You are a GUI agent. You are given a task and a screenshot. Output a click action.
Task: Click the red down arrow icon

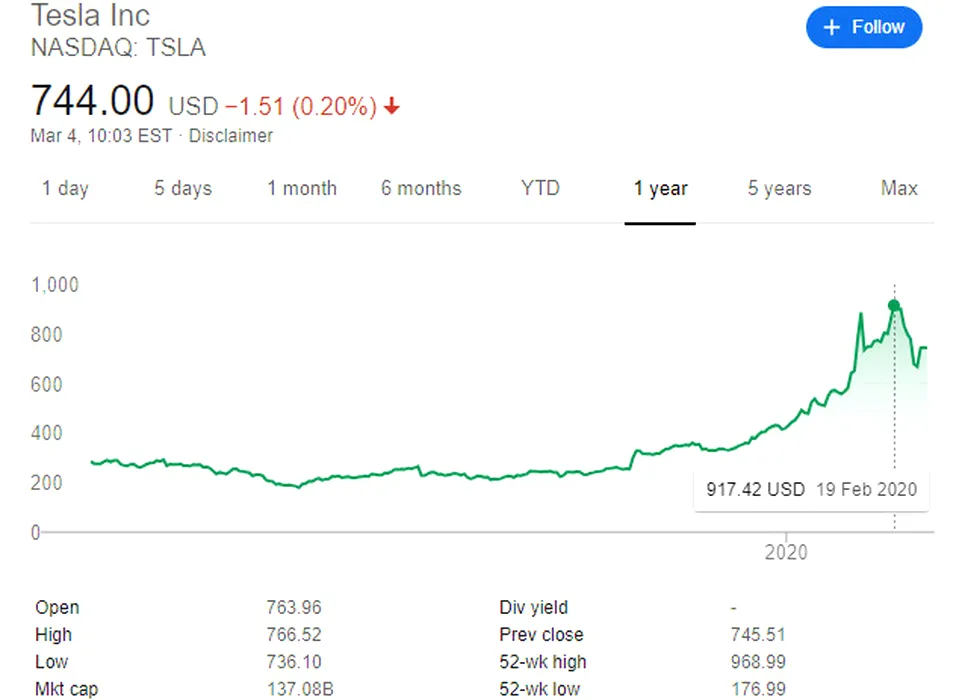(391, 106)
